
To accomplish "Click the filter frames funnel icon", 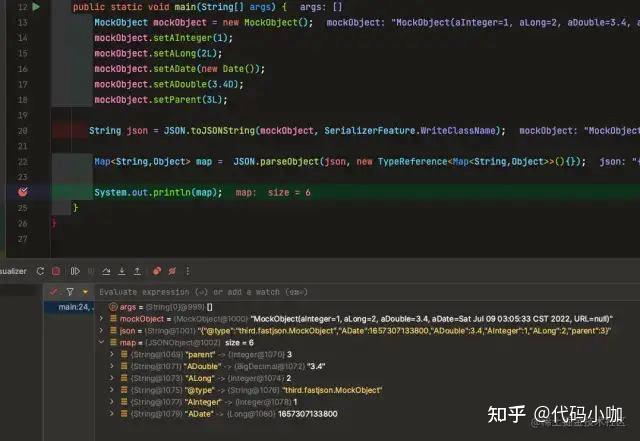I will pos(70,292).
